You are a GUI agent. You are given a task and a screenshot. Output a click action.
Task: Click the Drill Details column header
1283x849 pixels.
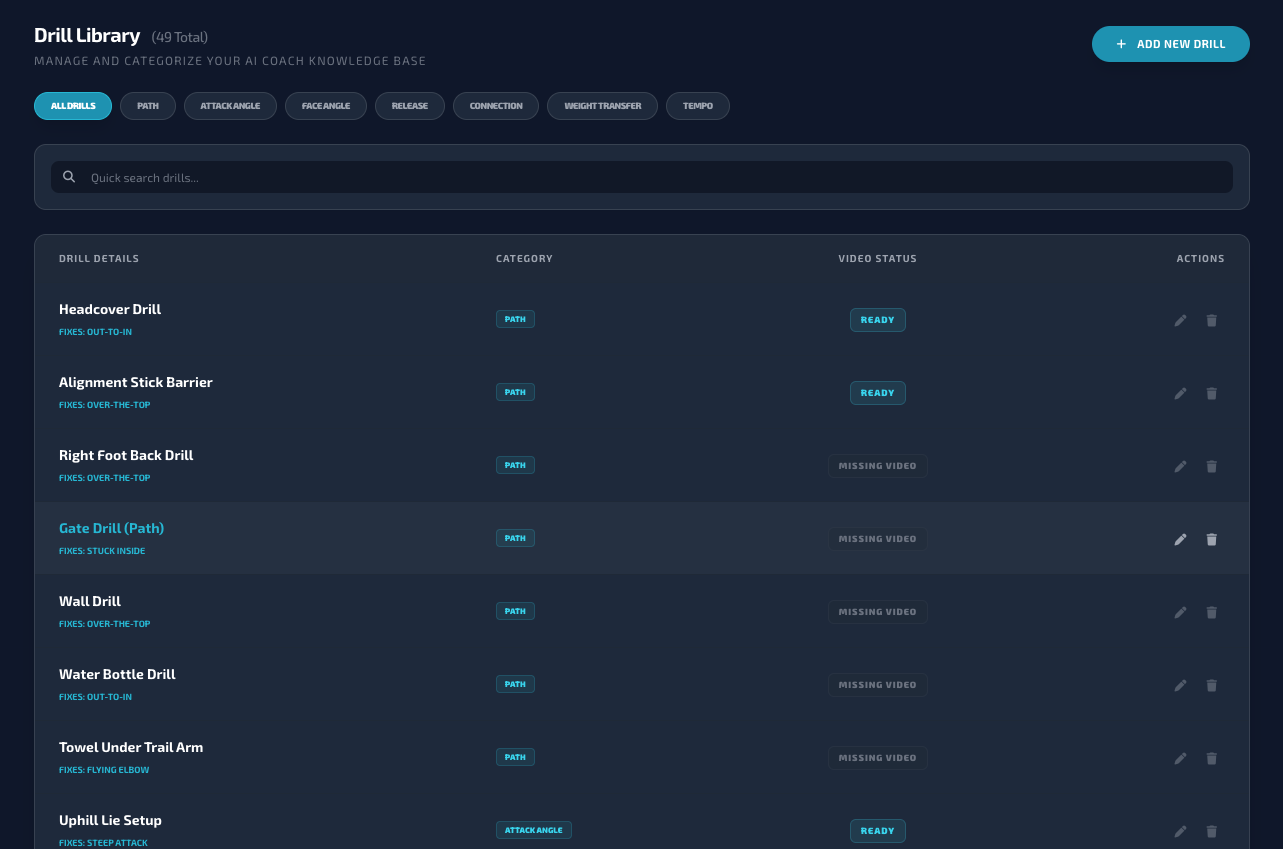click(99, 259)
